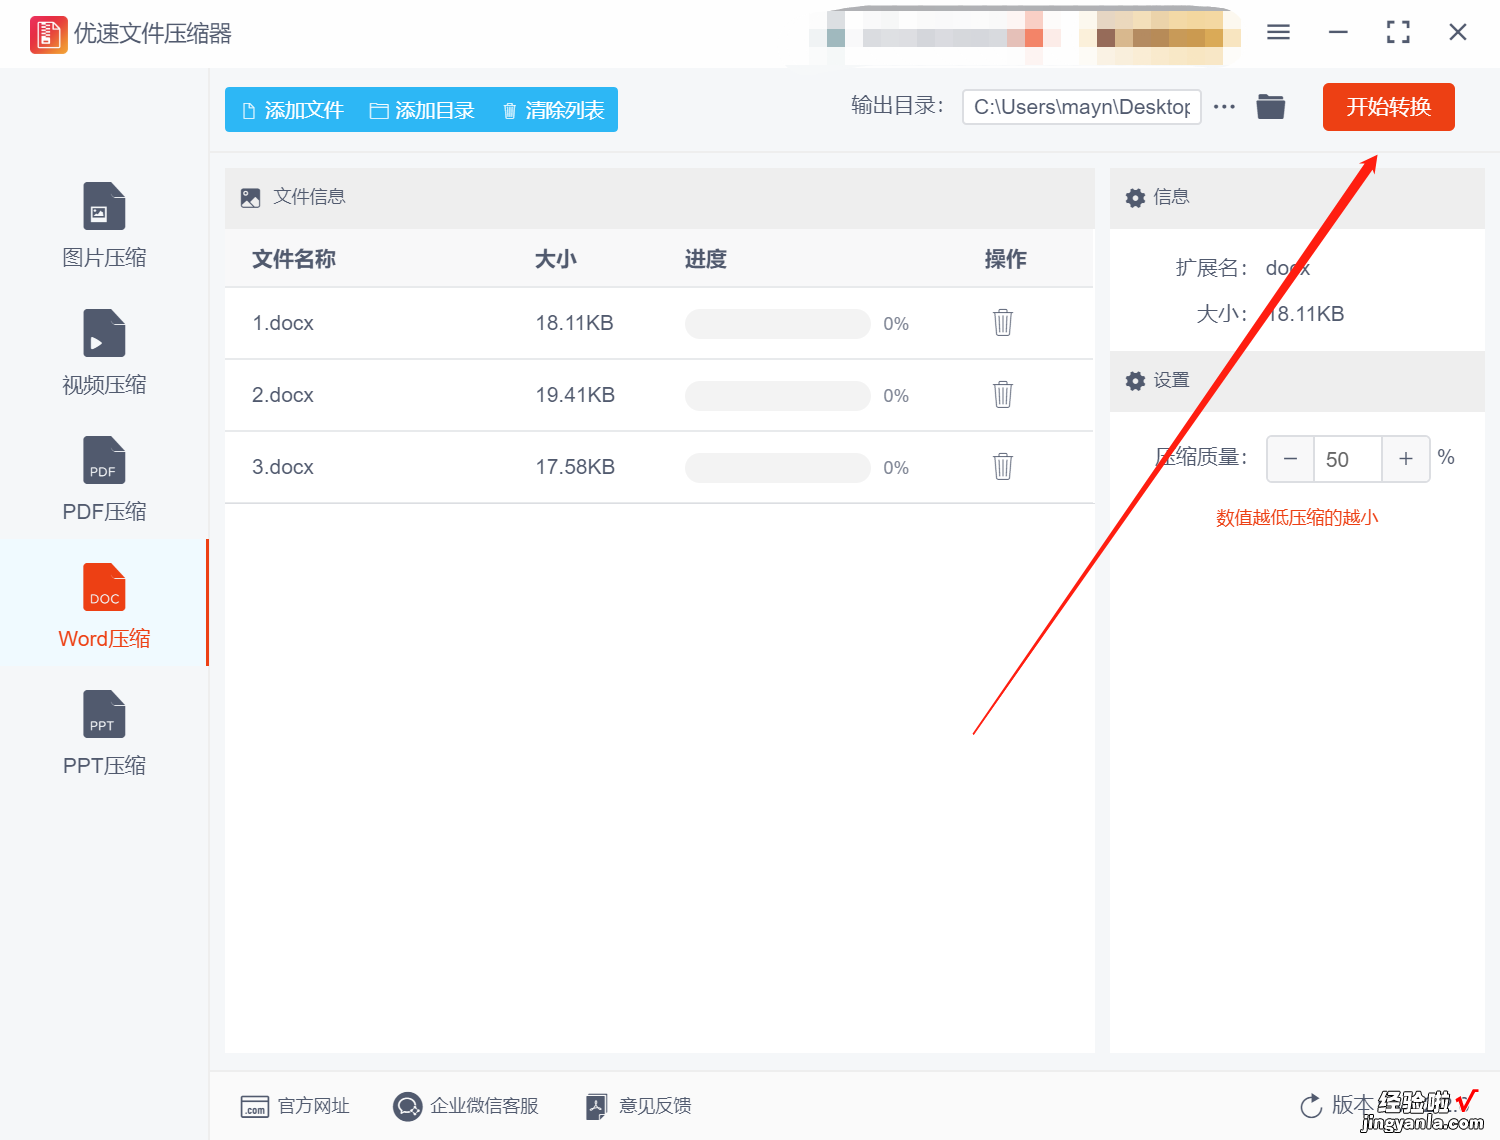Click the 19.41KB size cell

(574, 395)
